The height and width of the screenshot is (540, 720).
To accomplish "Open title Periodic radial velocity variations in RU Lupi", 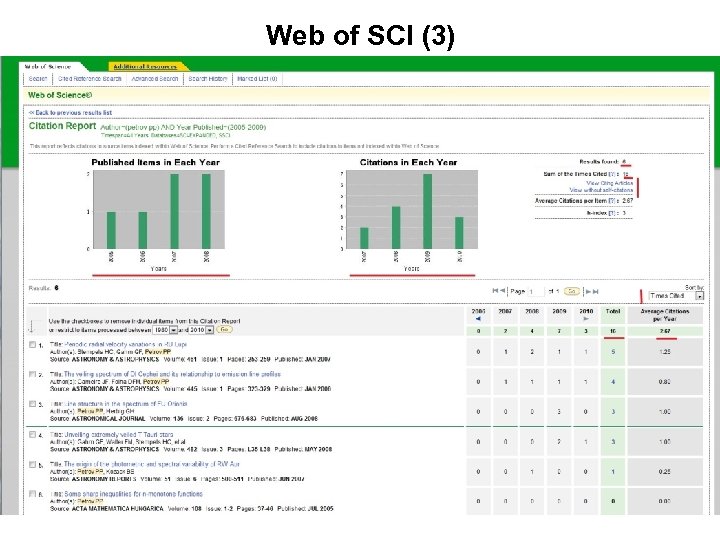I will [125, 344].
